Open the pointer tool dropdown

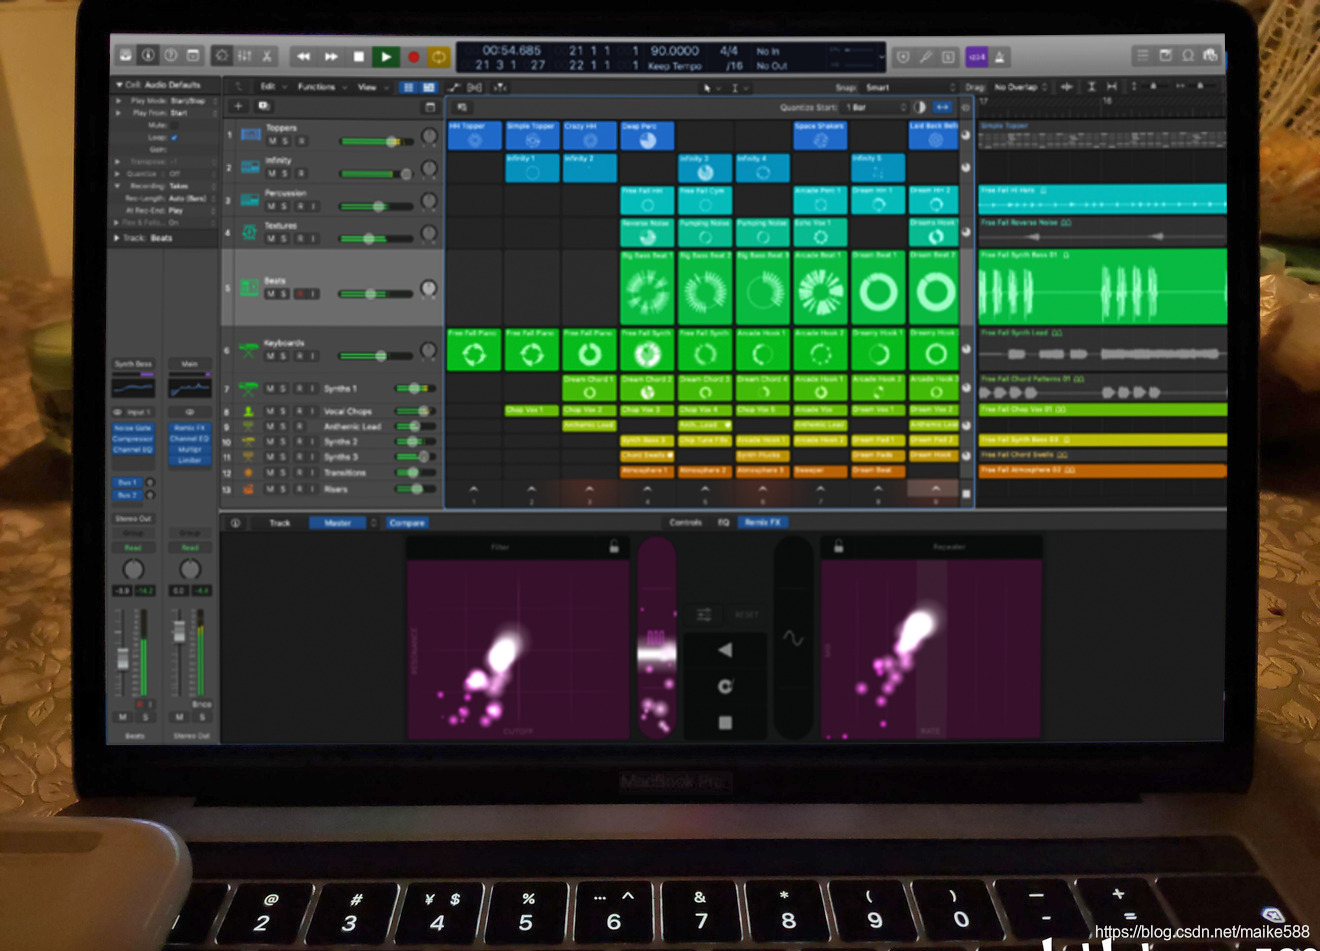711,88
